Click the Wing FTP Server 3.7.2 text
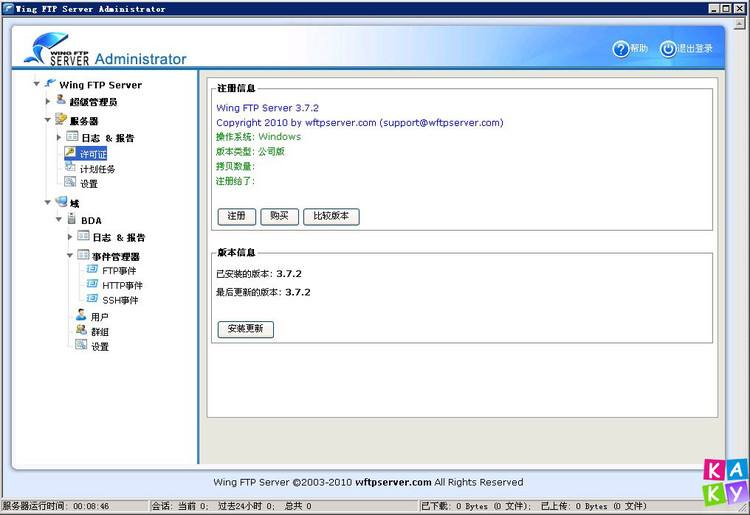This screenshot has width=750, height=515. coord(267,108)
